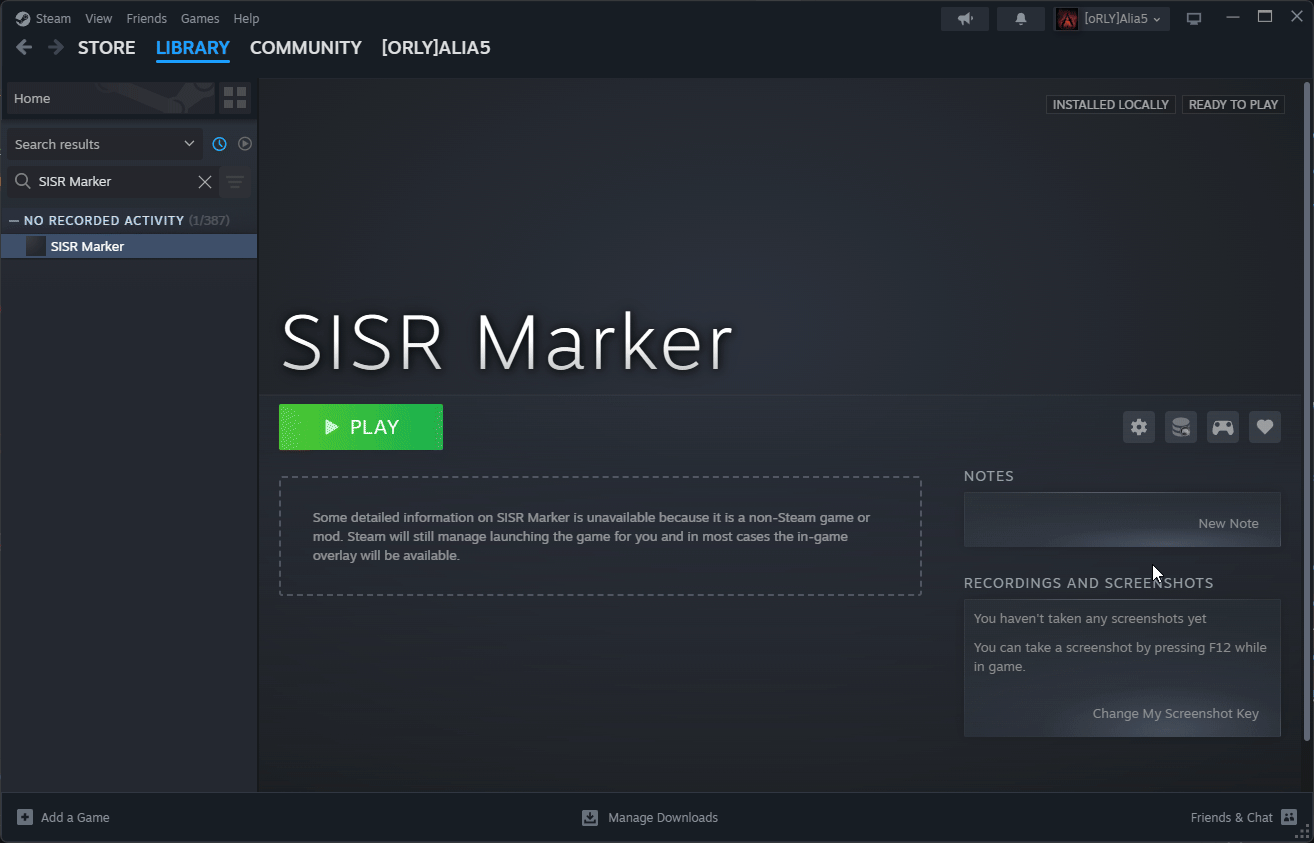Open the View menu
Viewport: 1314px width, 843px height.
(99, 19)
